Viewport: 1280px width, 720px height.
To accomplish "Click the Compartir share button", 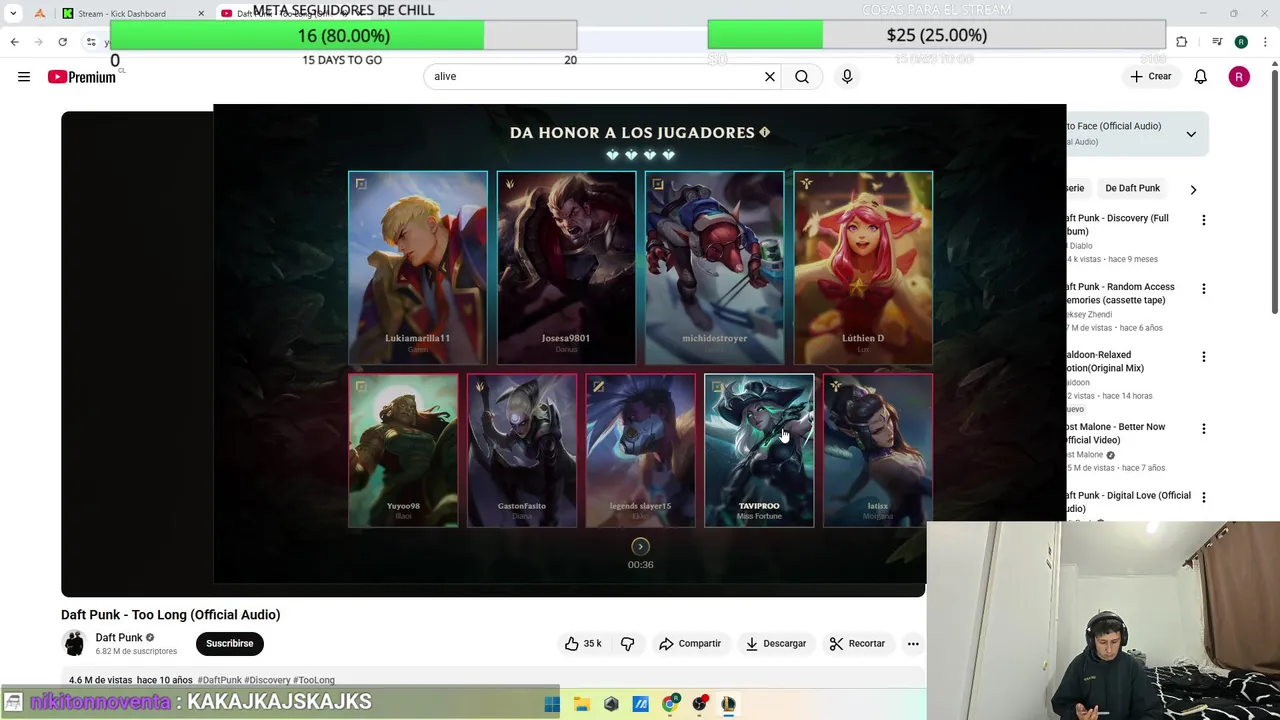I will point(689,644).
